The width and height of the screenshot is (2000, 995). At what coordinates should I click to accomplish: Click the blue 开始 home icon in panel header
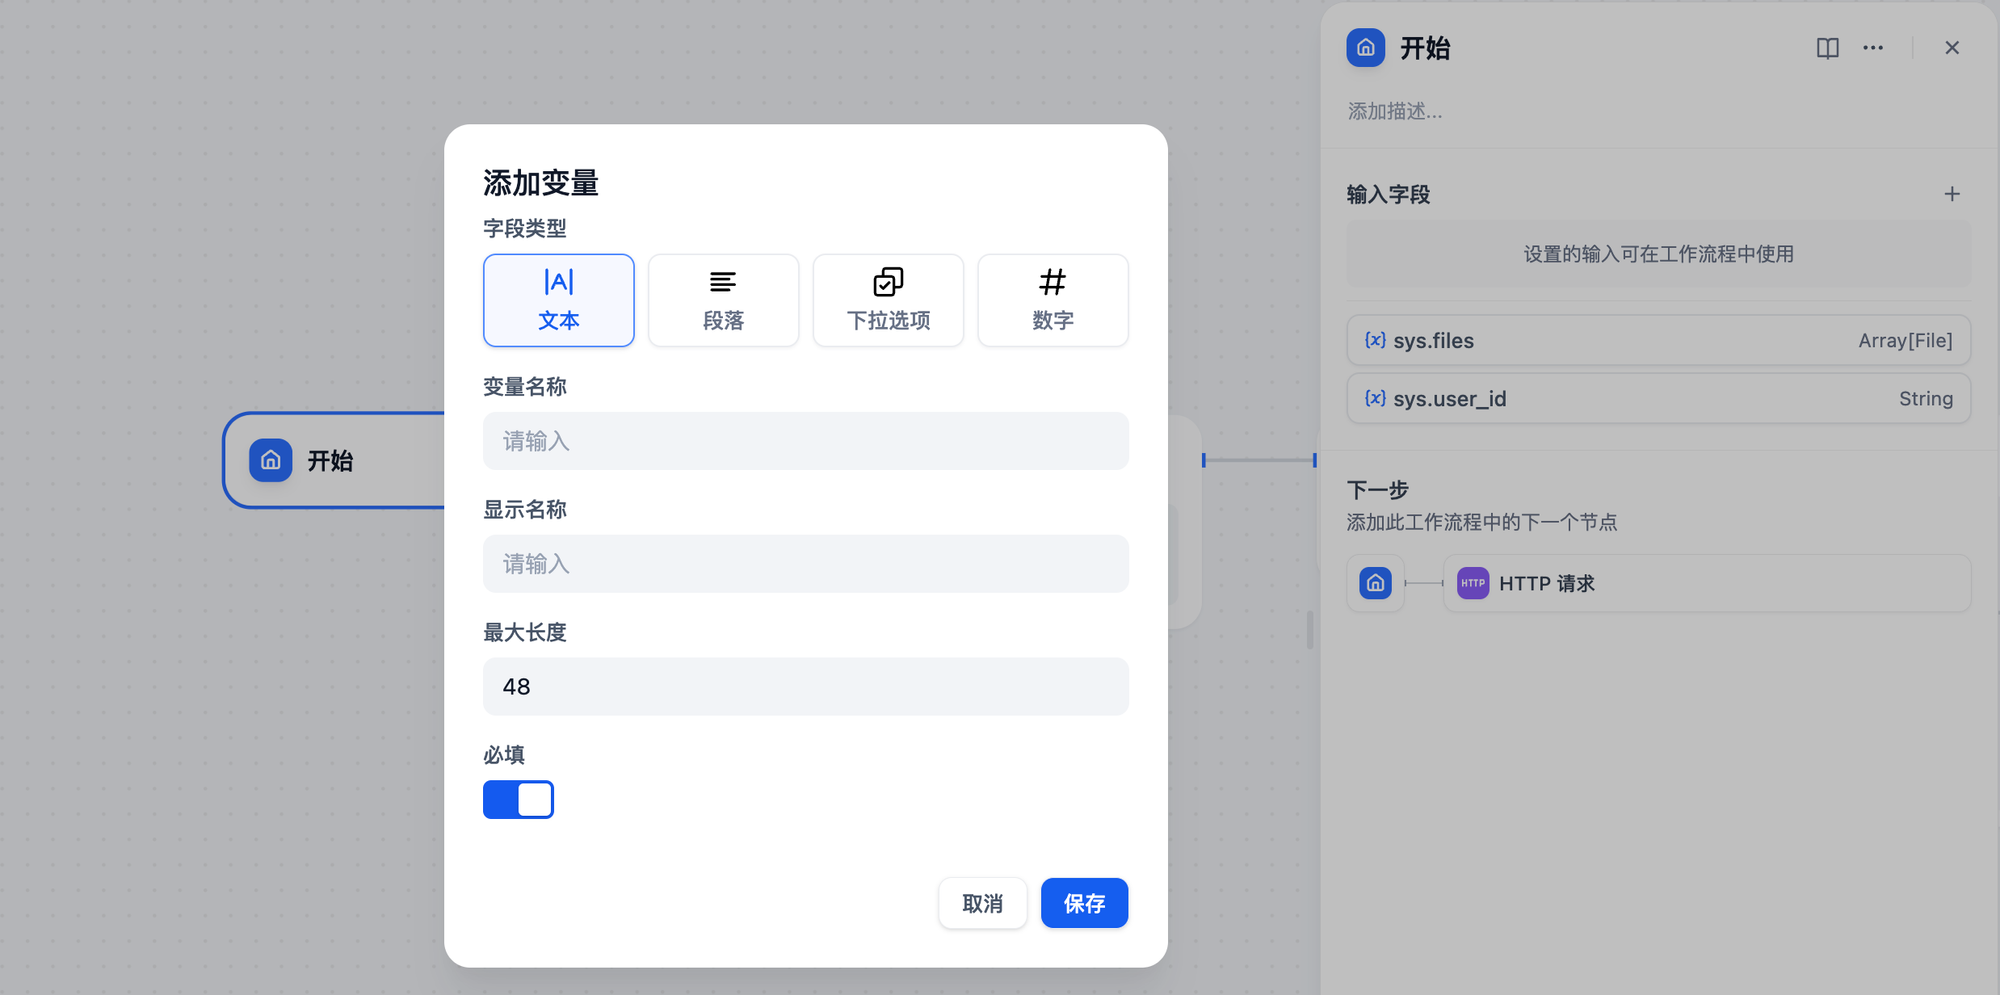(x=1366, y=48)
